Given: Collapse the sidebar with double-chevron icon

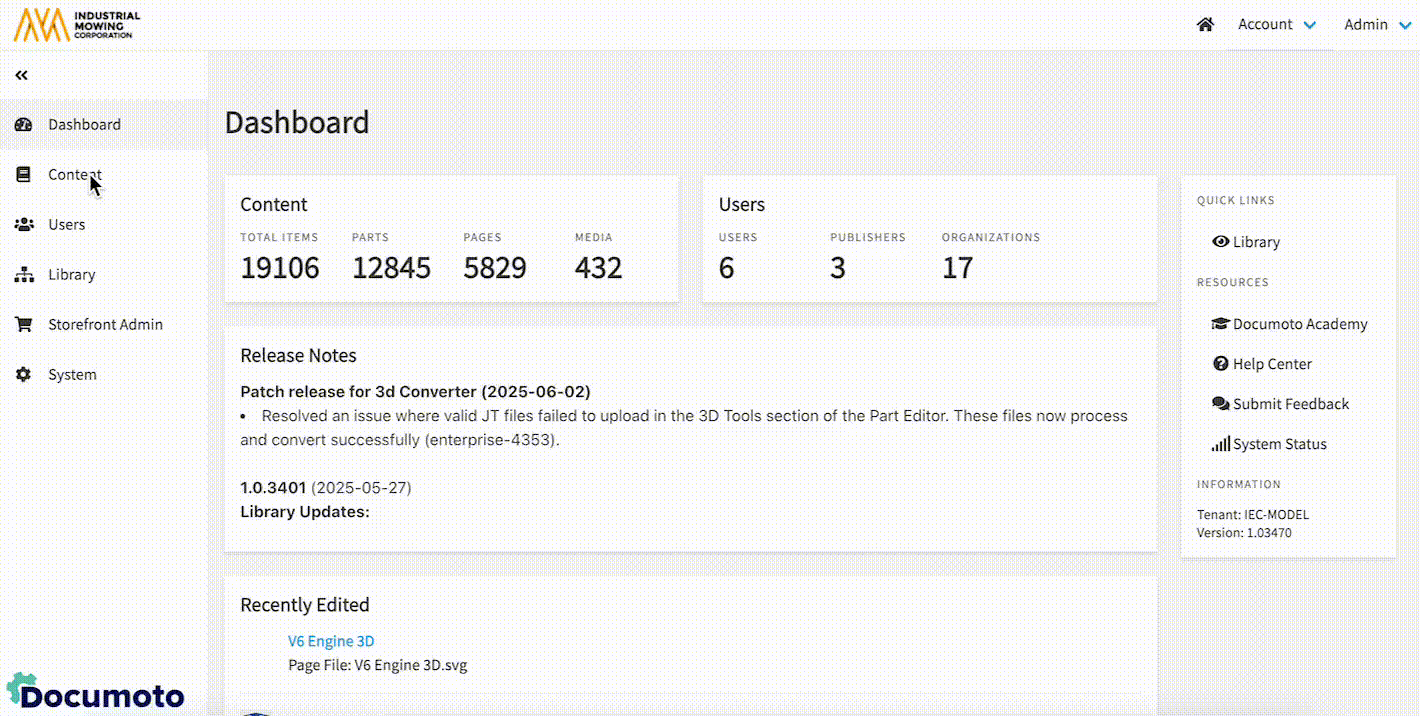Looking at the screenshot, I should pyautogui.click(x=22, y=75).
